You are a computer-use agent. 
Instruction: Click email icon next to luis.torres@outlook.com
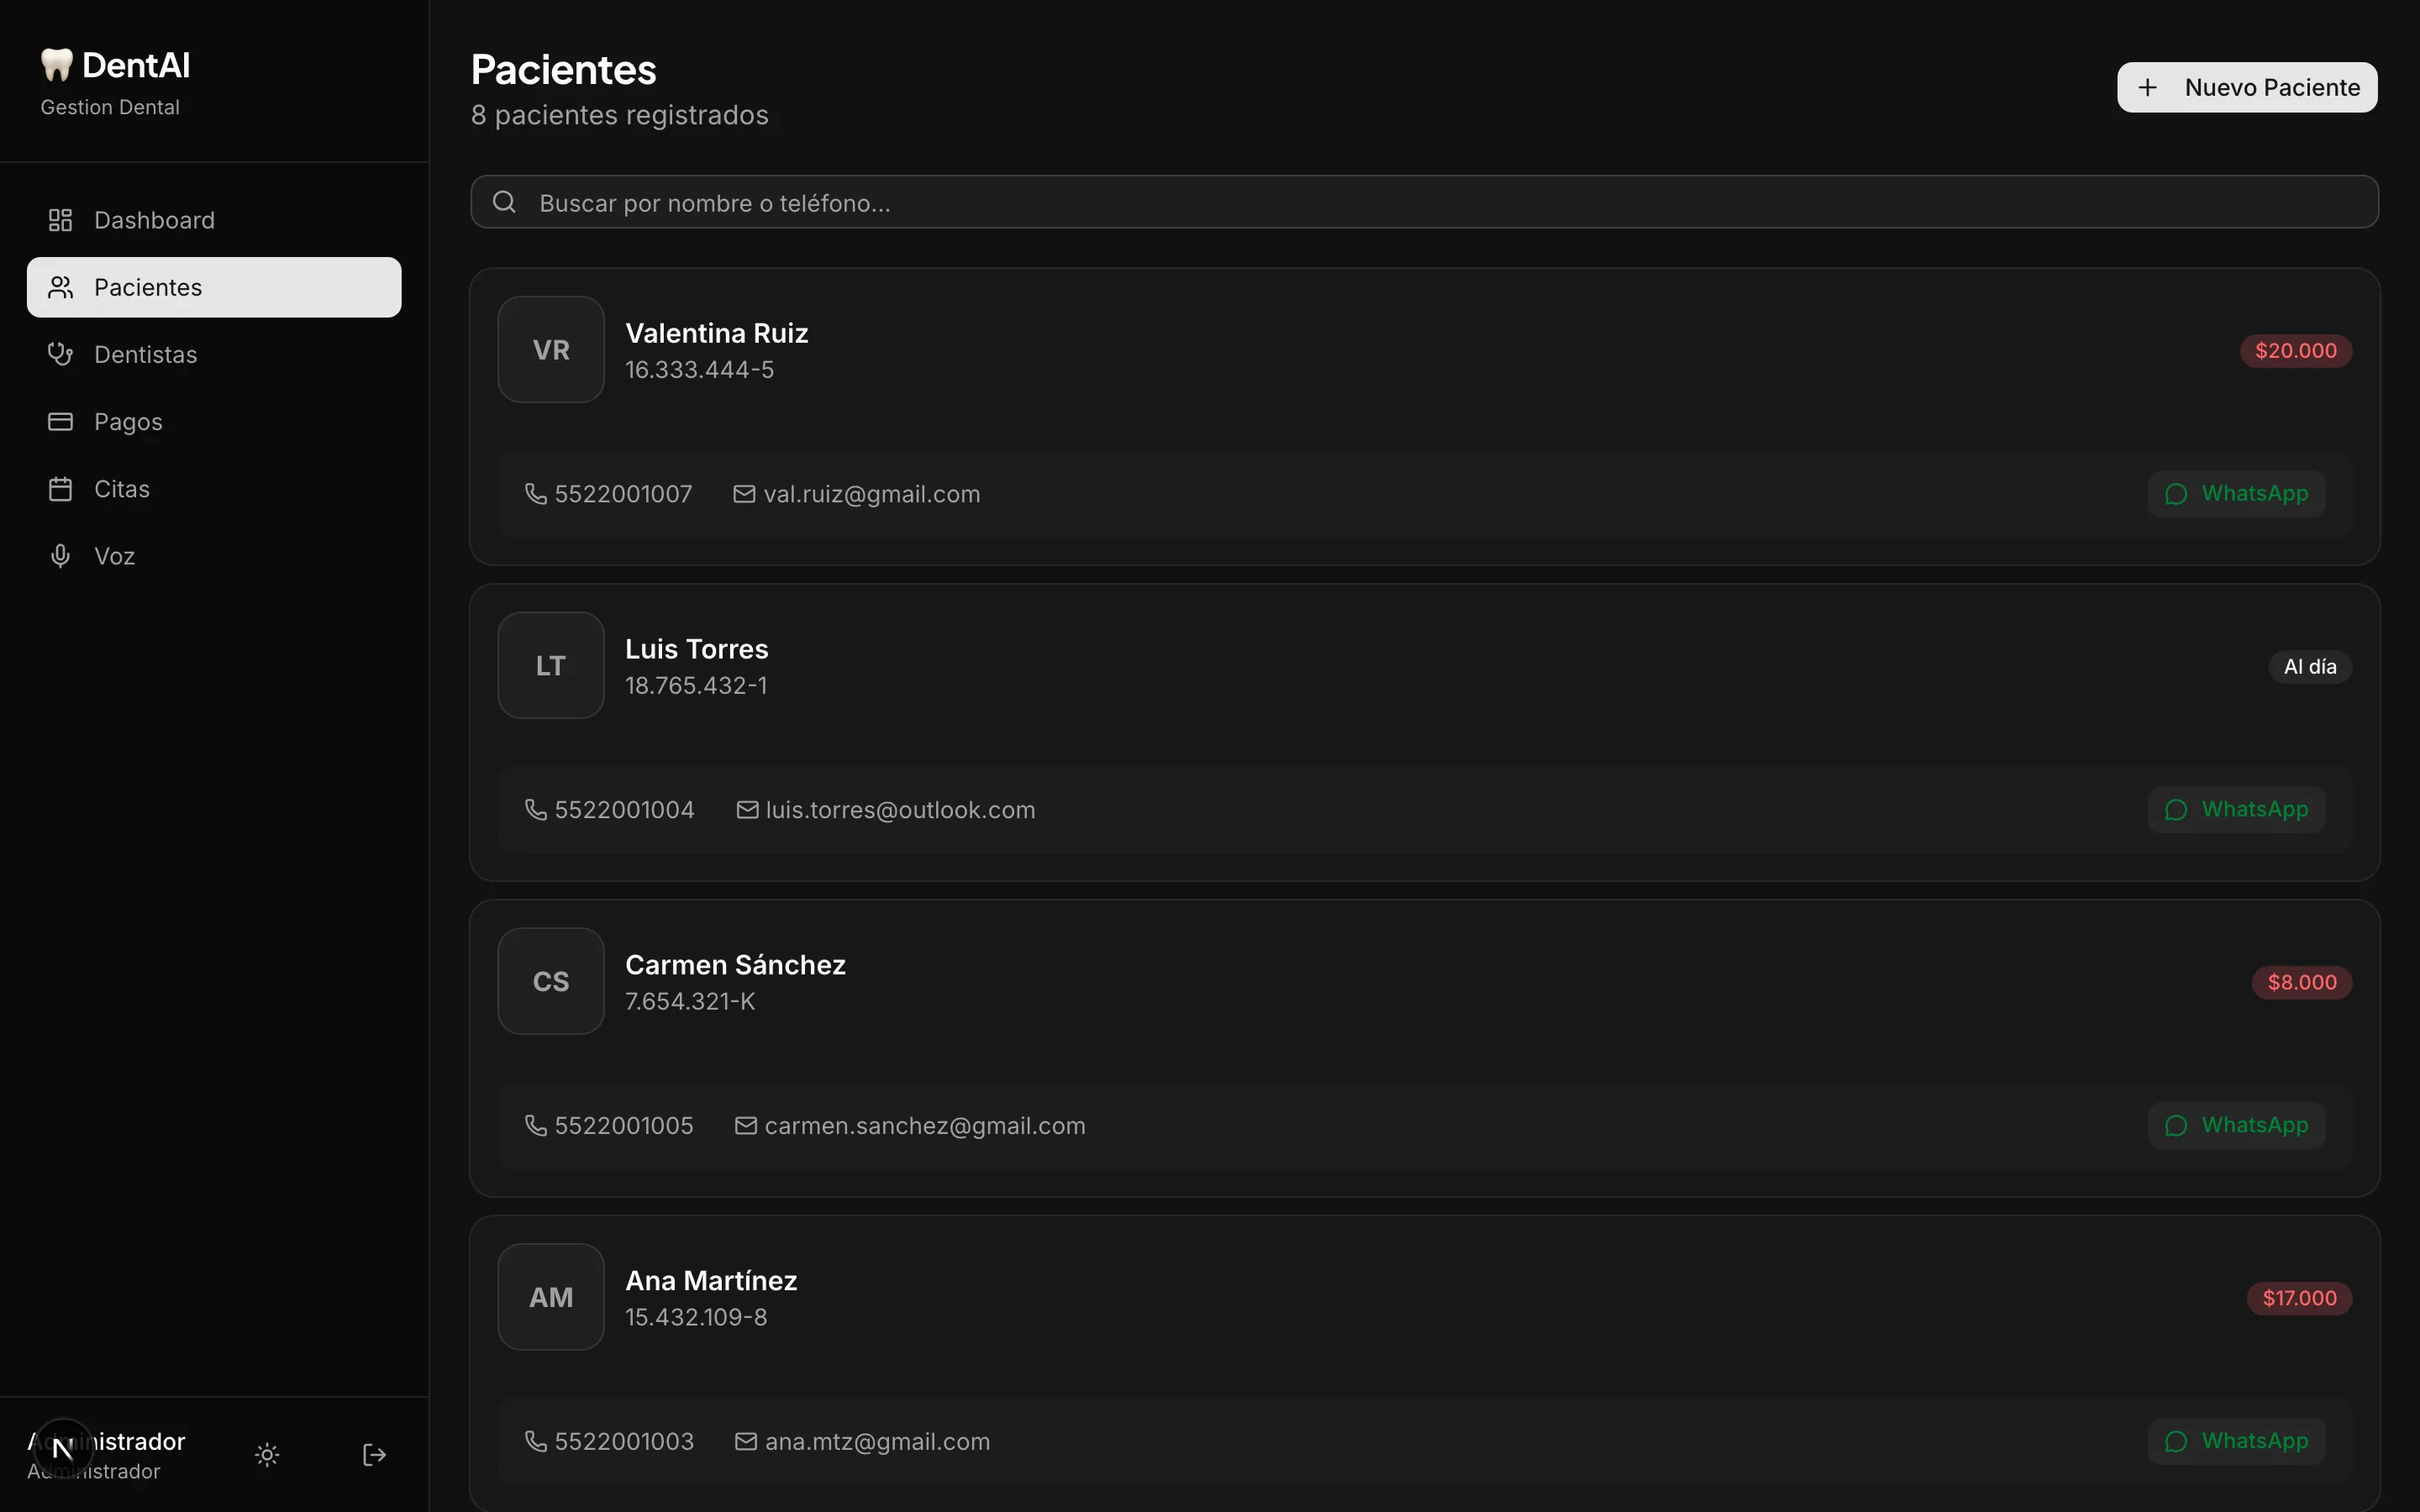point(747,810)
